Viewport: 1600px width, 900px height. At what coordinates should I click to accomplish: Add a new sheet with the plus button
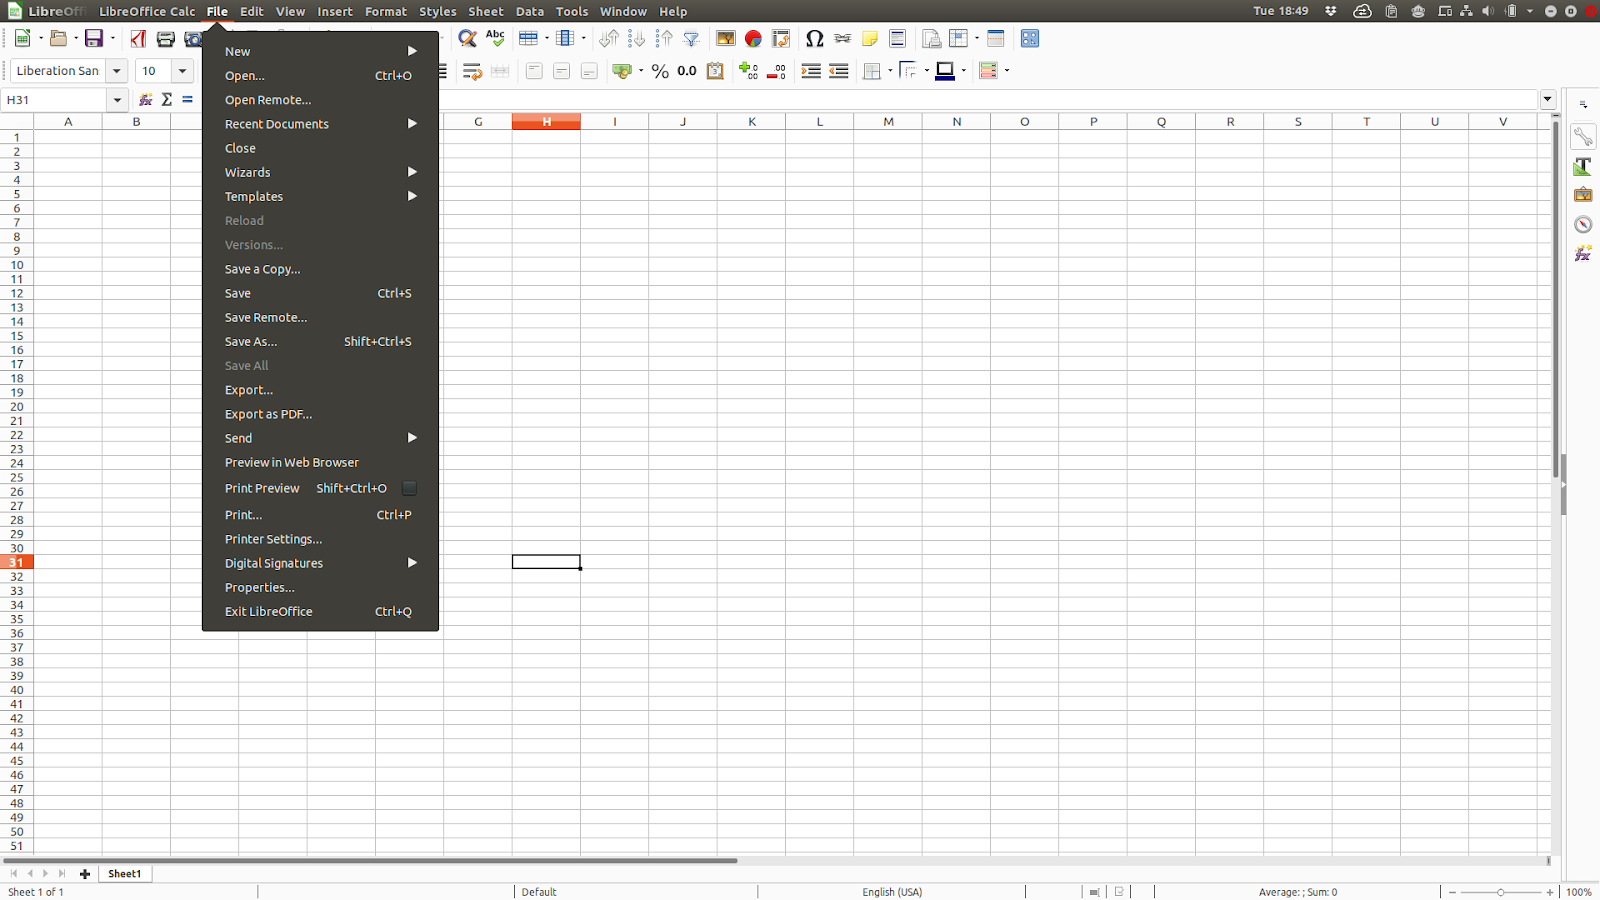click(x=85, y=874)
